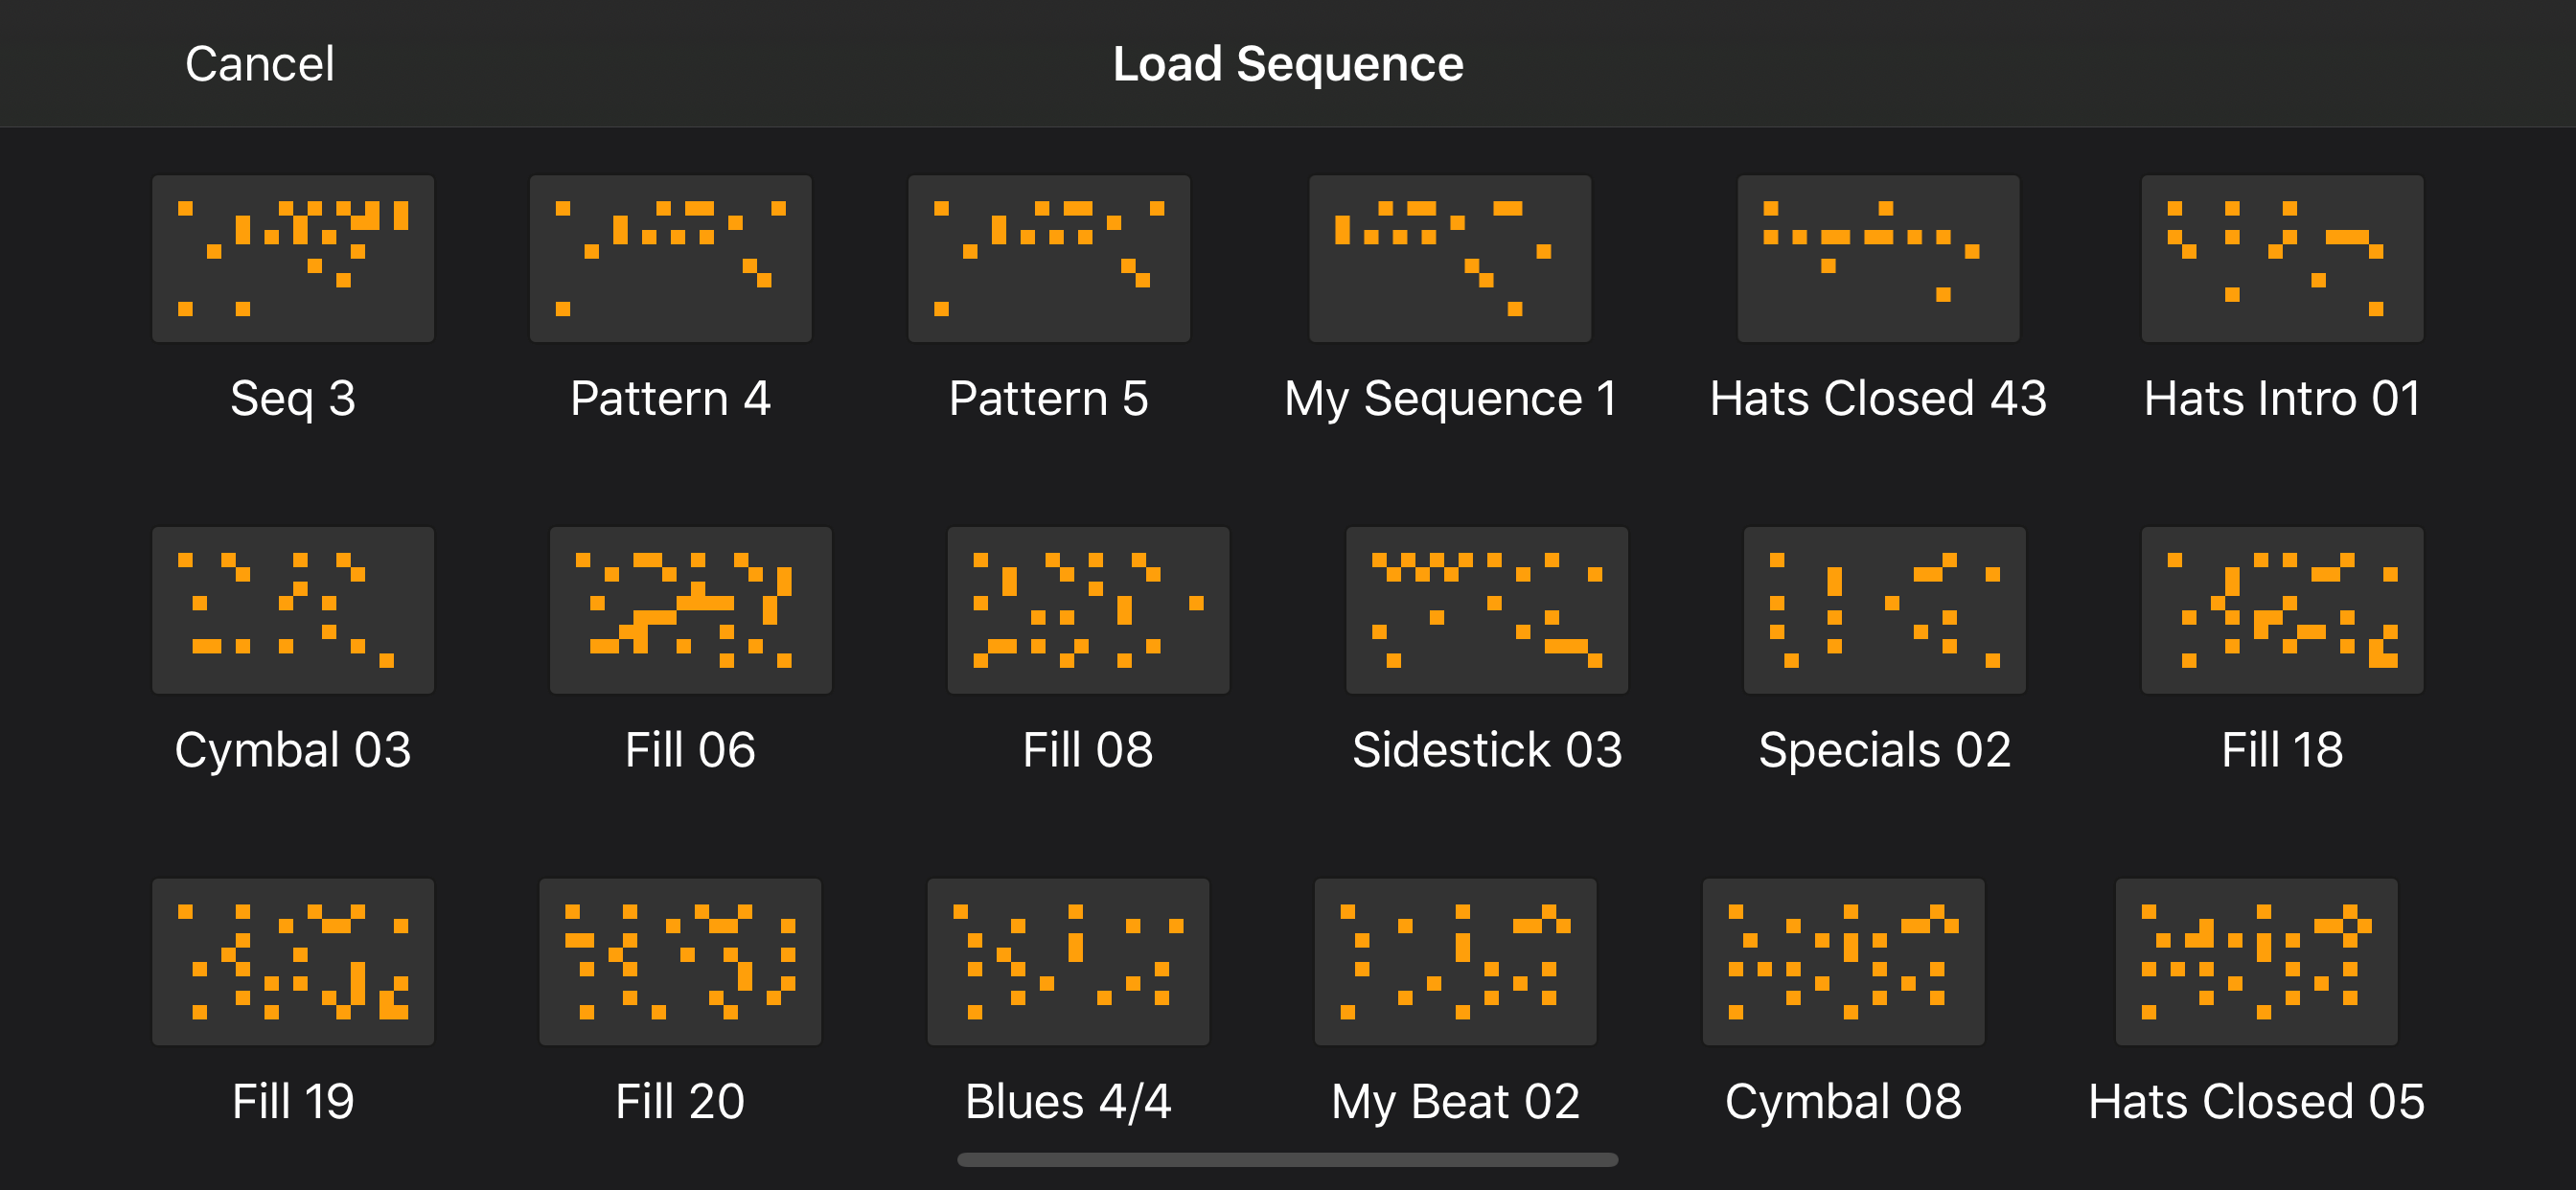
Task: Load the Fill 18 pattern
Action: pyautogui.click(x=2282, y=610)
